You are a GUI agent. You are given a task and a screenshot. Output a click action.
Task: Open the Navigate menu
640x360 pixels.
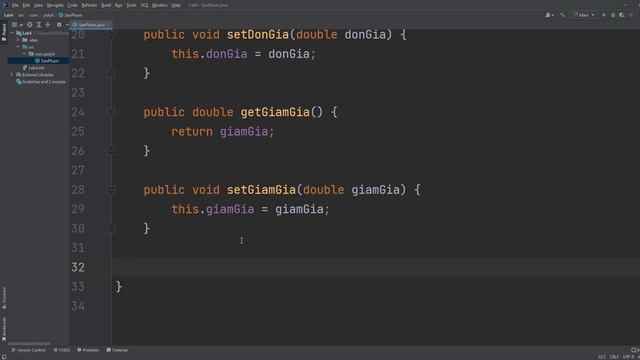tap(55, 5)
